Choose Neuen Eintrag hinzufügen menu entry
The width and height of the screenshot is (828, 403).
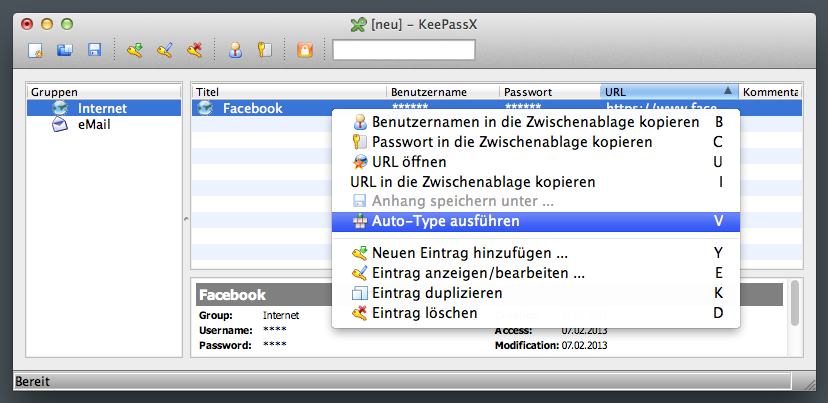tap(536, 253)
